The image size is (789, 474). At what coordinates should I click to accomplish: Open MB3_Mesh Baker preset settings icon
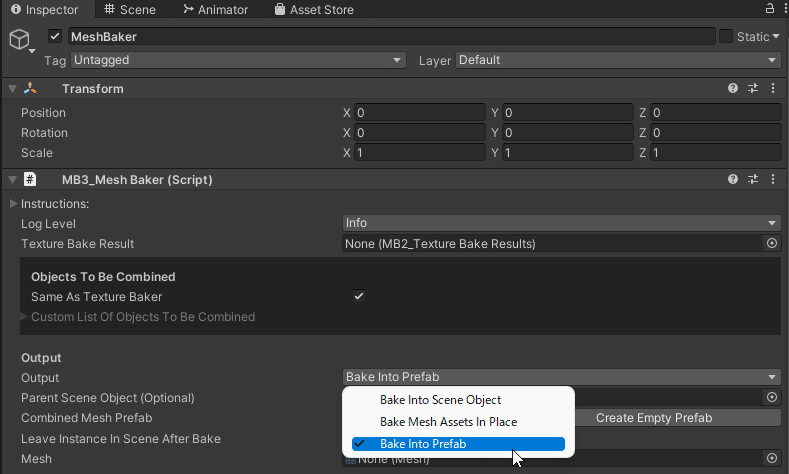coord(753,179)
